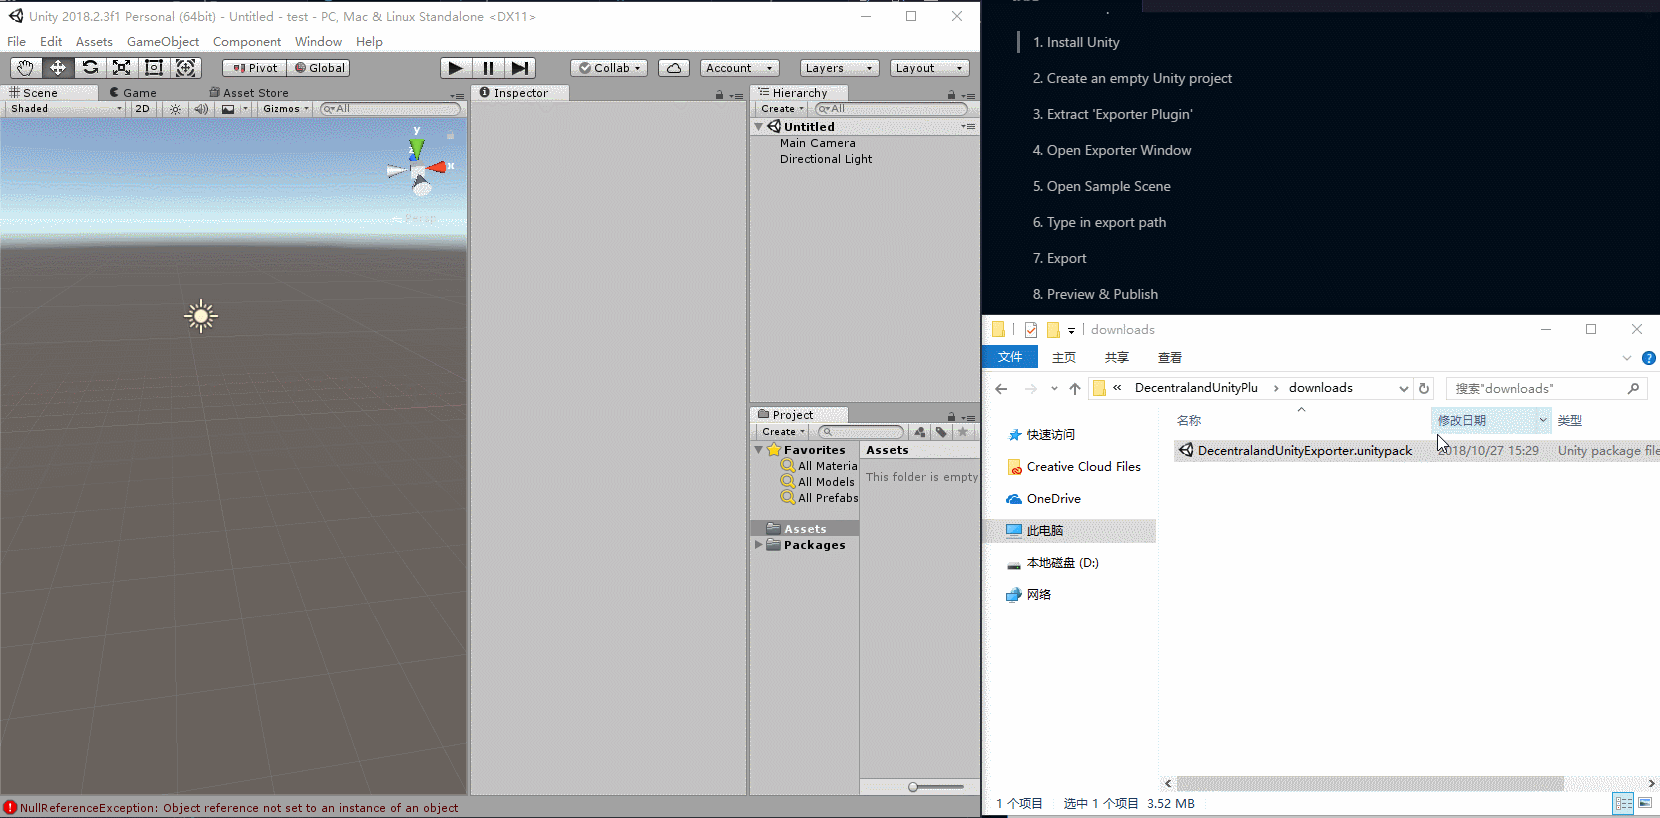
Task: Toggle 2D view mode in Scene
Action: 142,109
